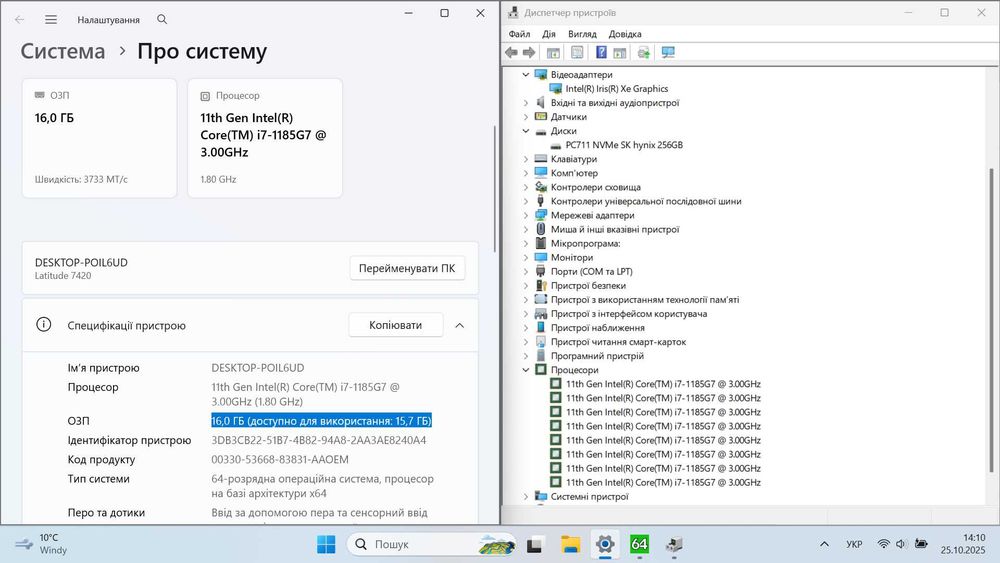Expand the Монітори node
Image resolution: width=1000 pixels, height=563 pixels.
526,258
